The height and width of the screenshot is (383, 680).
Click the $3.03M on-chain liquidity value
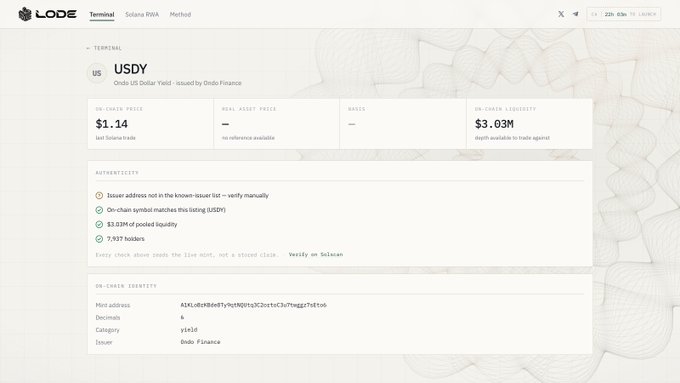pyautogui.click(x=494, y=124)
